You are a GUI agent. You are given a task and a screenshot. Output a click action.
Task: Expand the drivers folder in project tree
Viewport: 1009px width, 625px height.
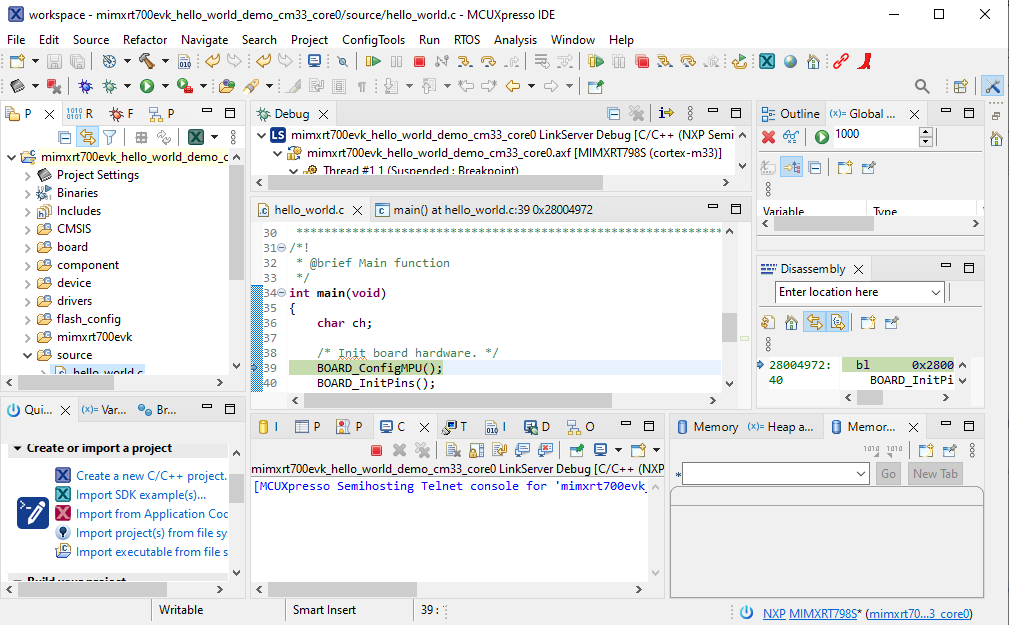[28, 301]
